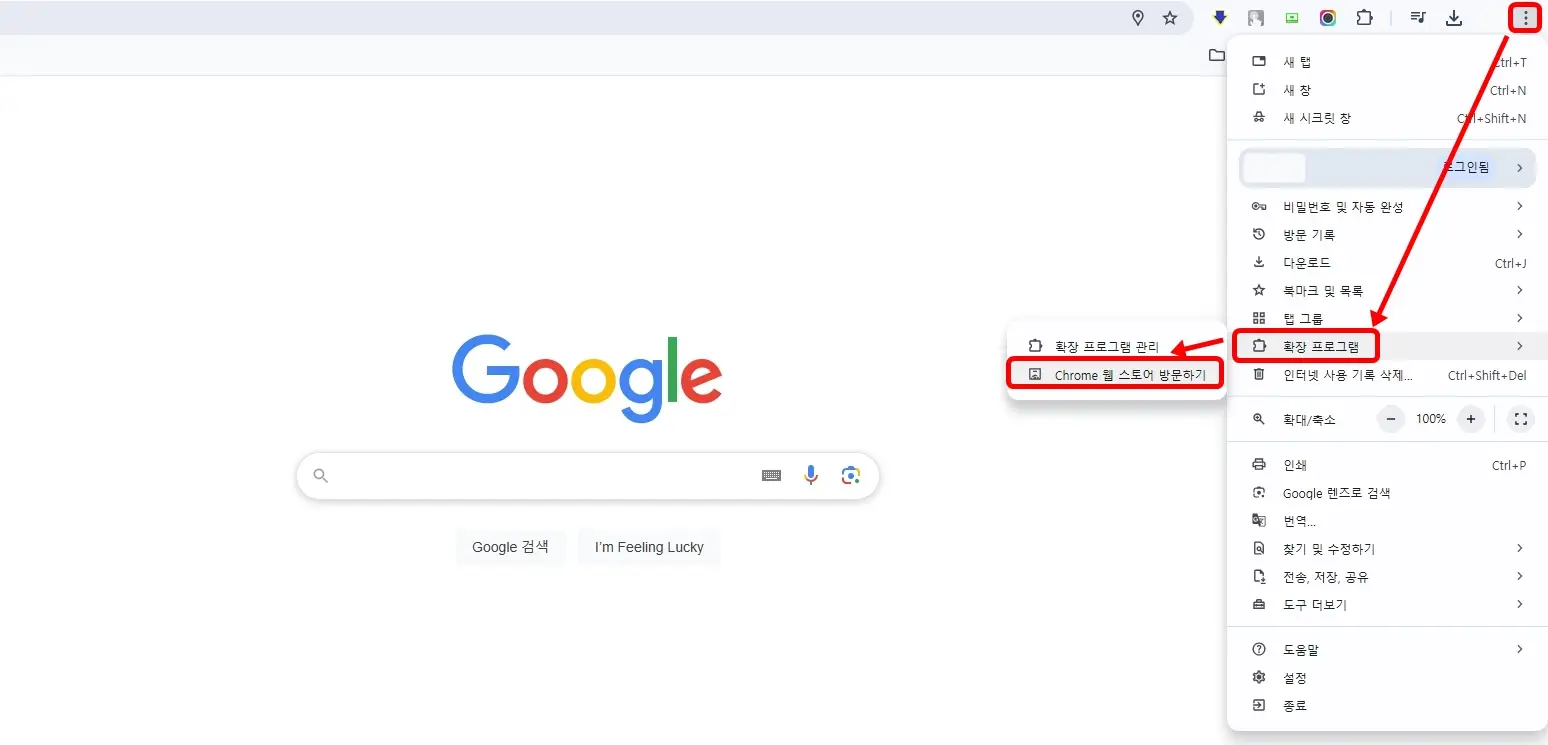
Task: Click the location pin icon in address bar
Action: (x=1138, y=17)
